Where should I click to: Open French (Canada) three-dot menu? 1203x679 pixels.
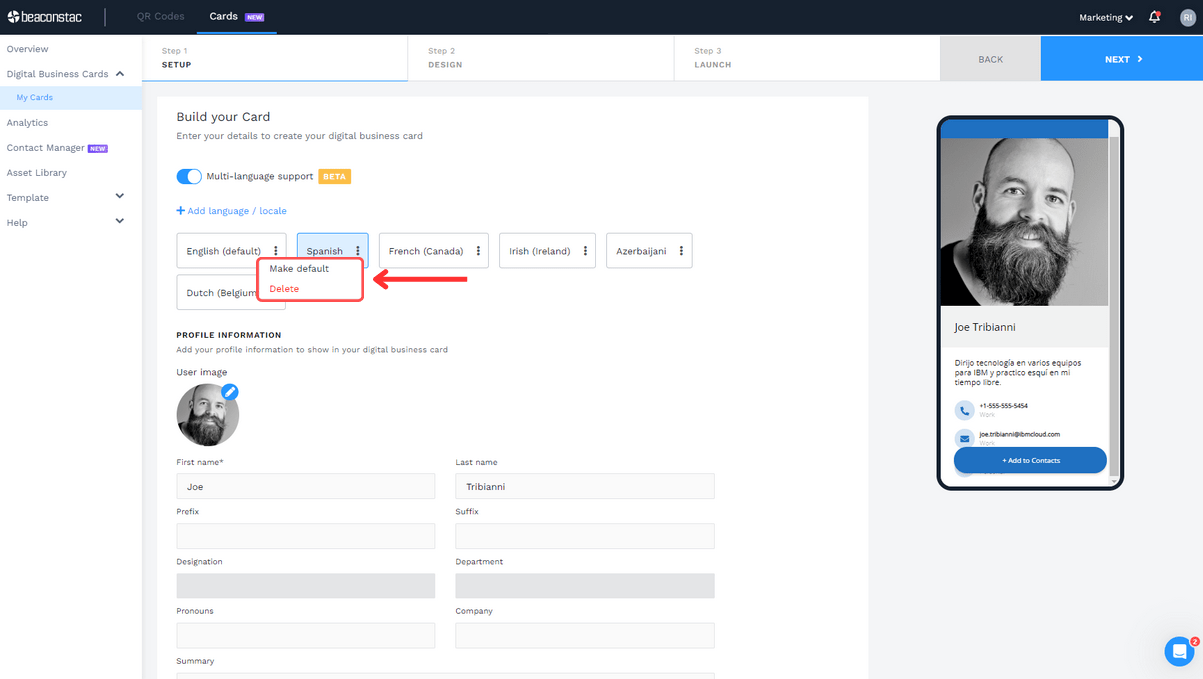coord(478,251)
